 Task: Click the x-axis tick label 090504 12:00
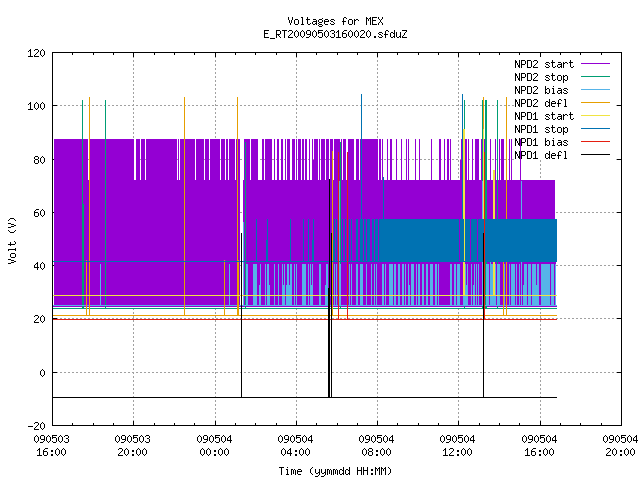tap(458, 446)
